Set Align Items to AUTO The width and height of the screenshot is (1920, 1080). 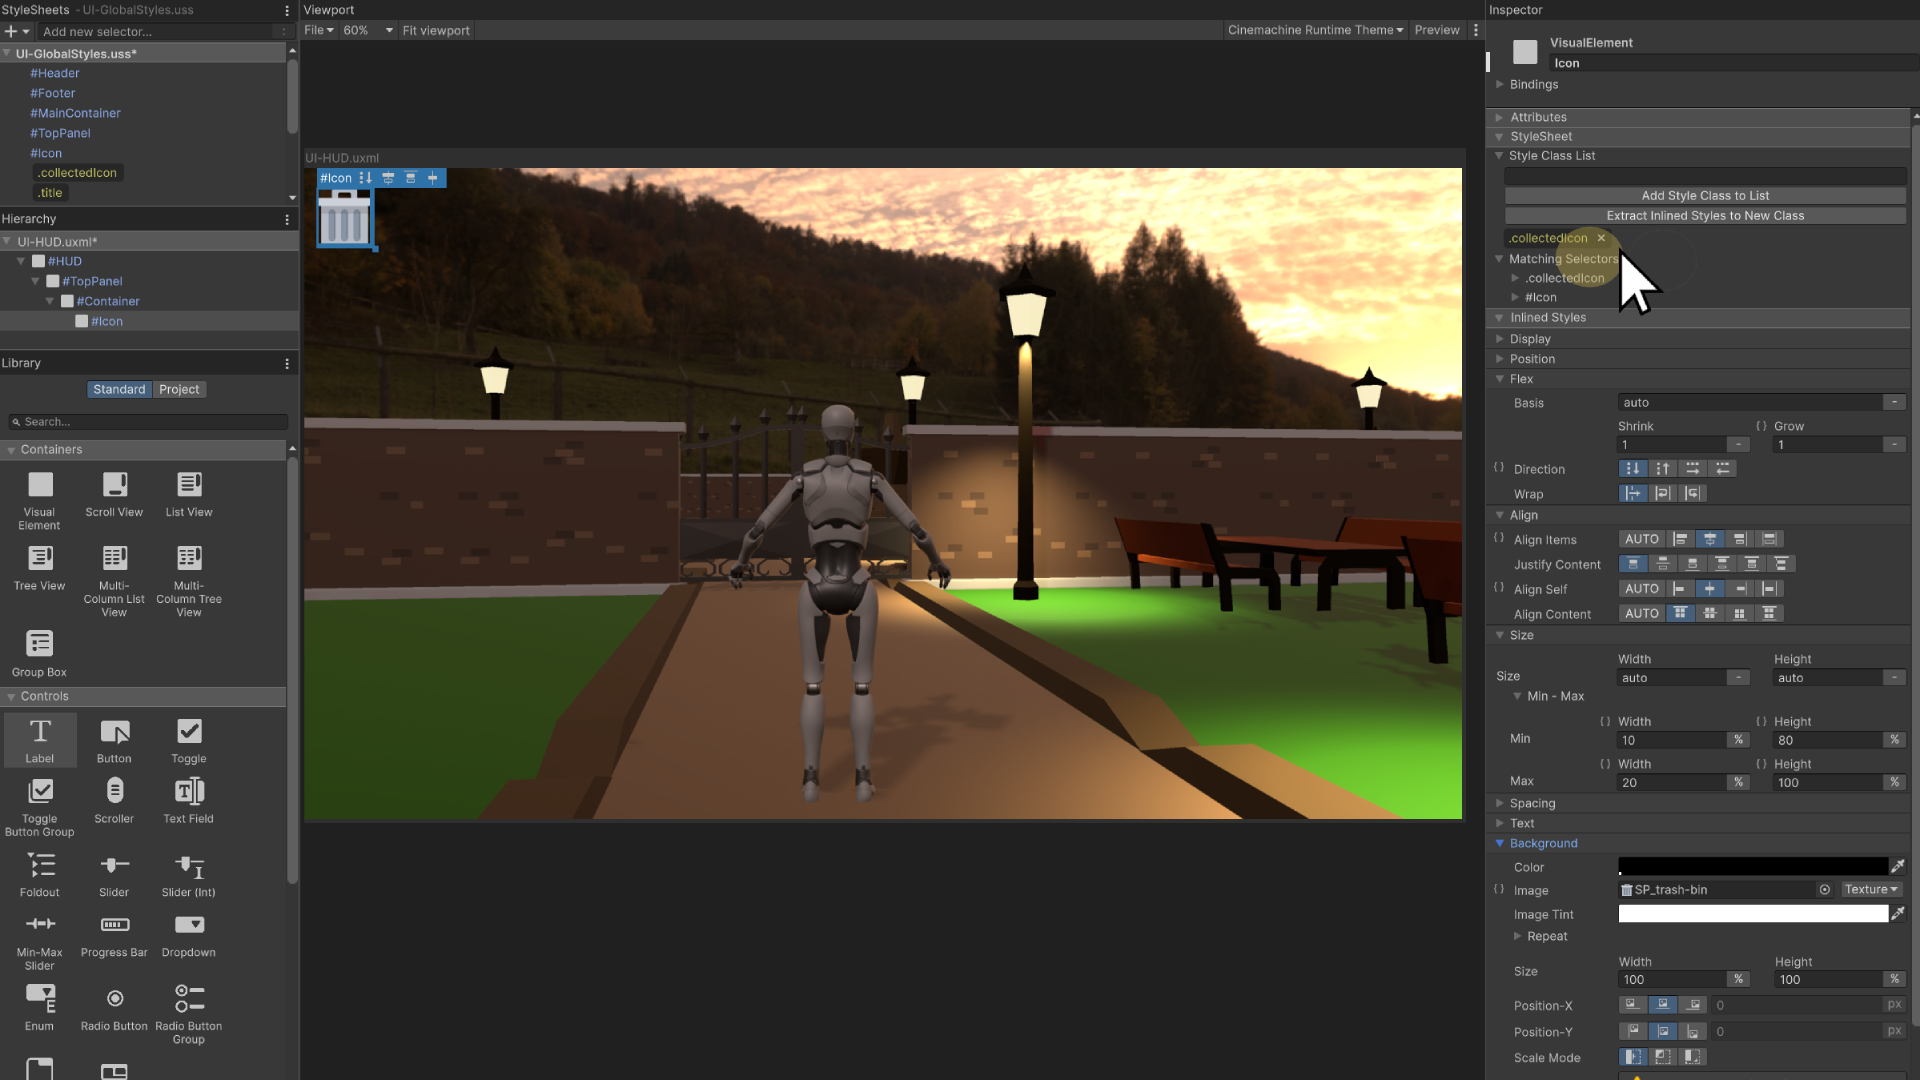1641,540
